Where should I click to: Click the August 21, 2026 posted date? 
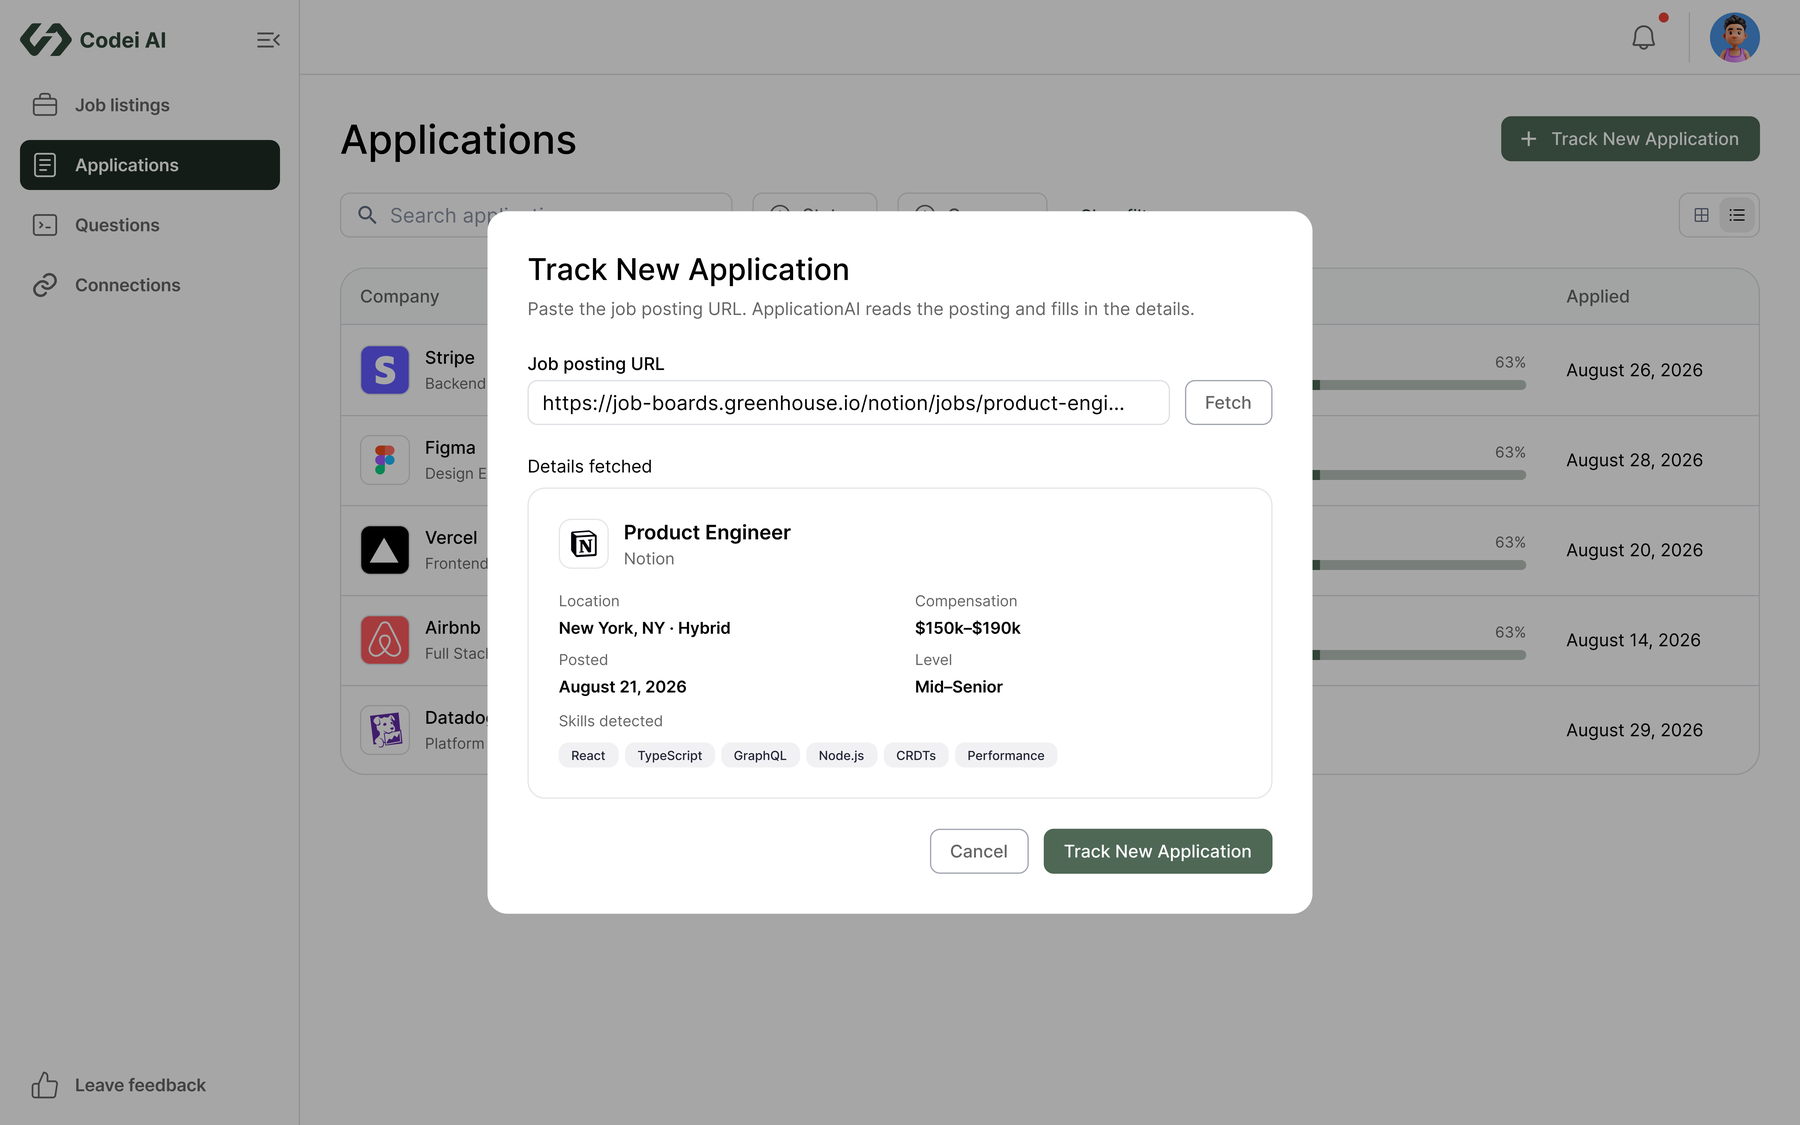(623, 687)
